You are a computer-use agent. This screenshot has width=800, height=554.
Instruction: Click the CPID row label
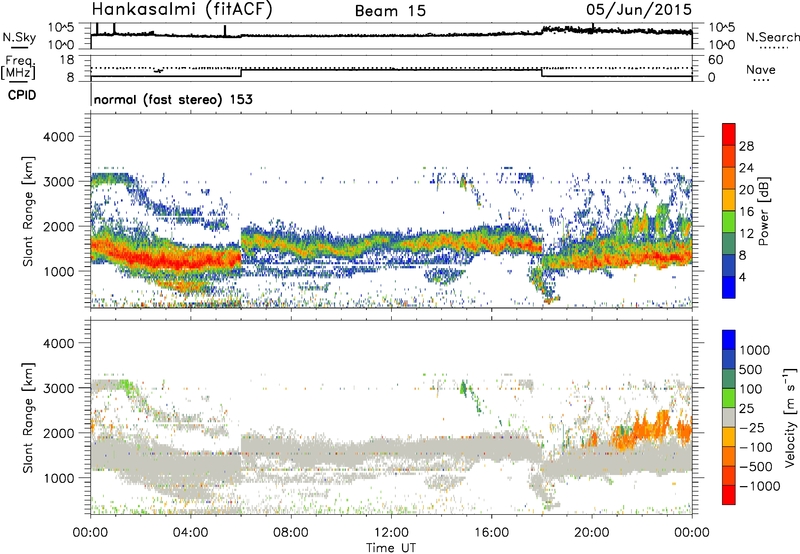coord(22,95)
